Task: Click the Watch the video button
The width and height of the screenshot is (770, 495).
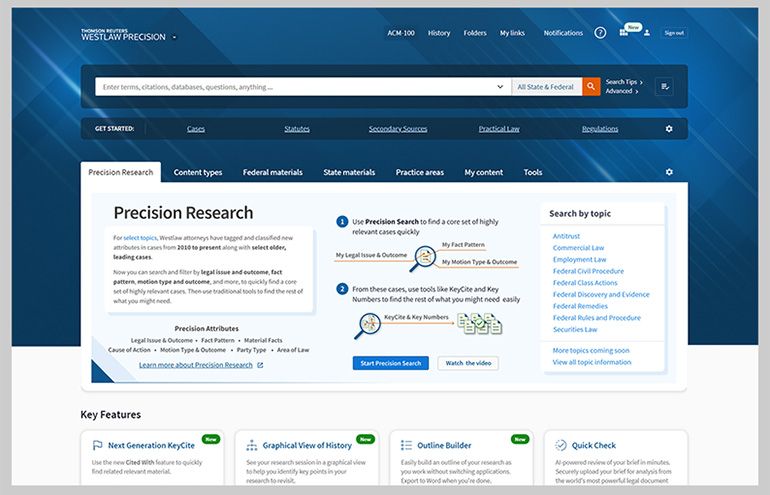Action: click(467, 363)
